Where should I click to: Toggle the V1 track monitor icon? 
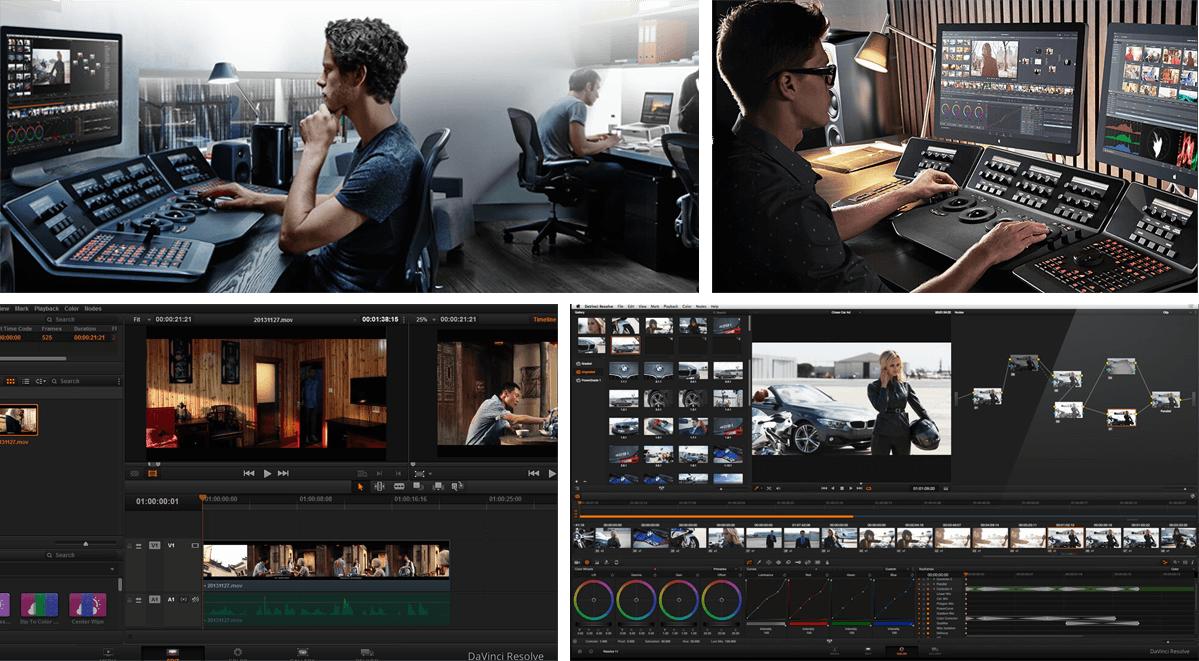coord(195,545)
